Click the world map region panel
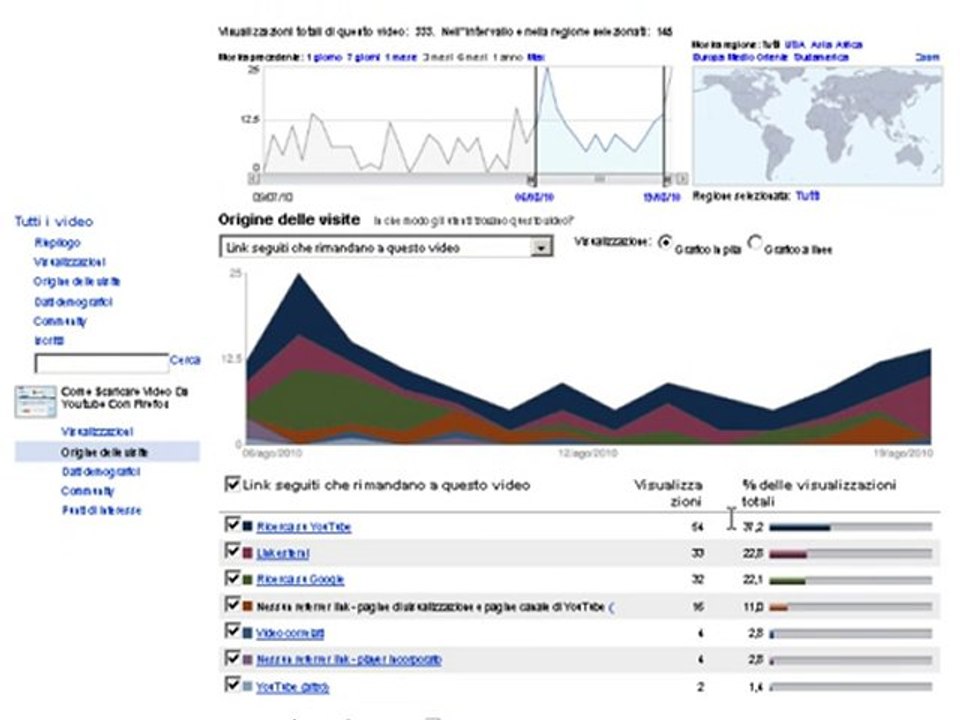 pos(817,126)
